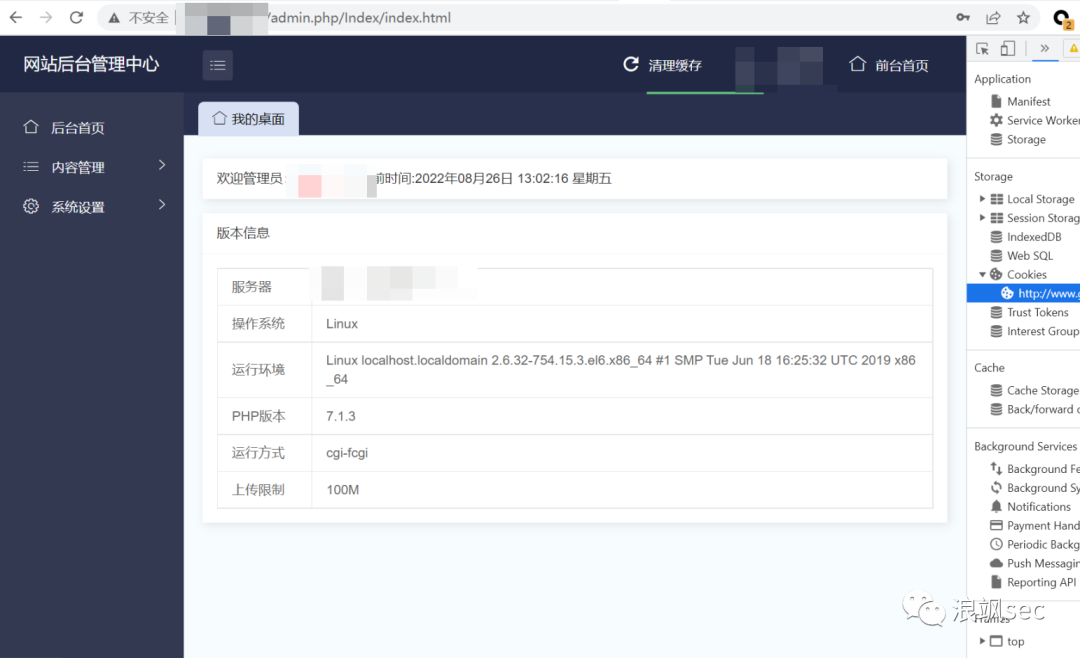
Task: Click the 网站后台管理中心 title
Action: [x=91, y=64]
